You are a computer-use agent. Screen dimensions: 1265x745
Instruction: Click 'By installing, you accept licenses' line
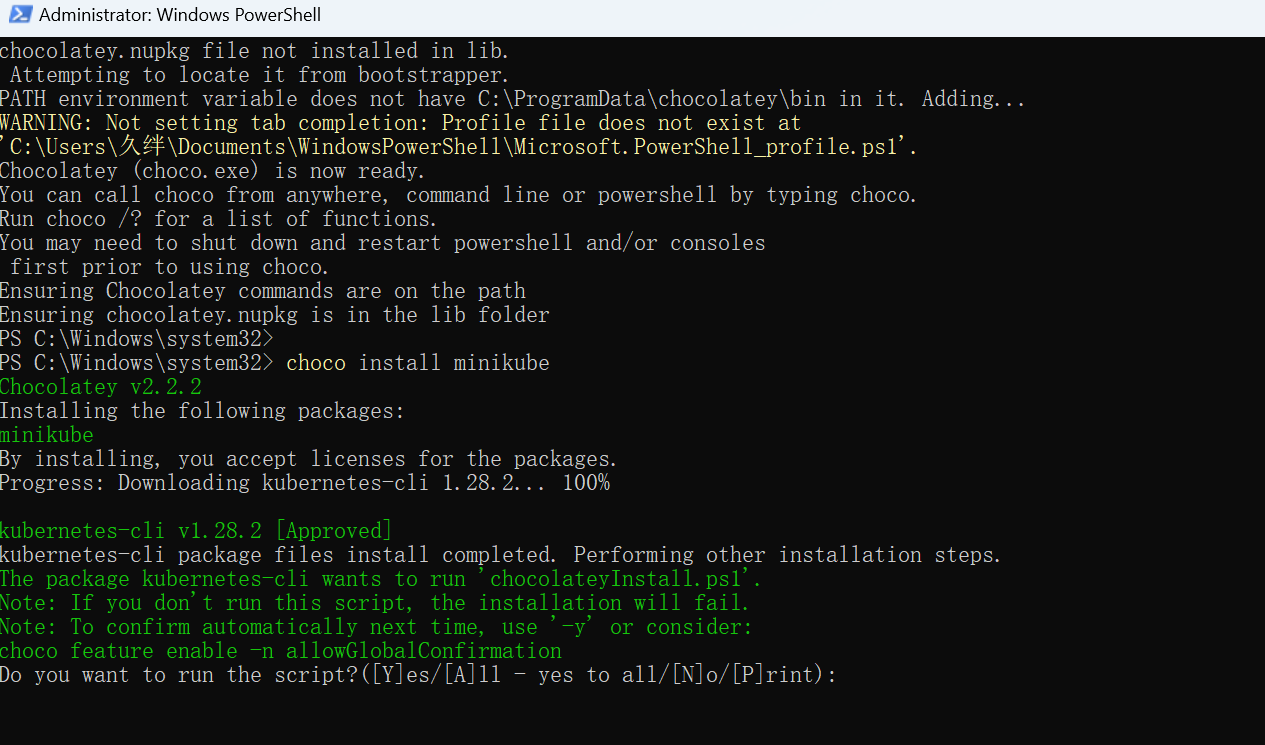309,459
